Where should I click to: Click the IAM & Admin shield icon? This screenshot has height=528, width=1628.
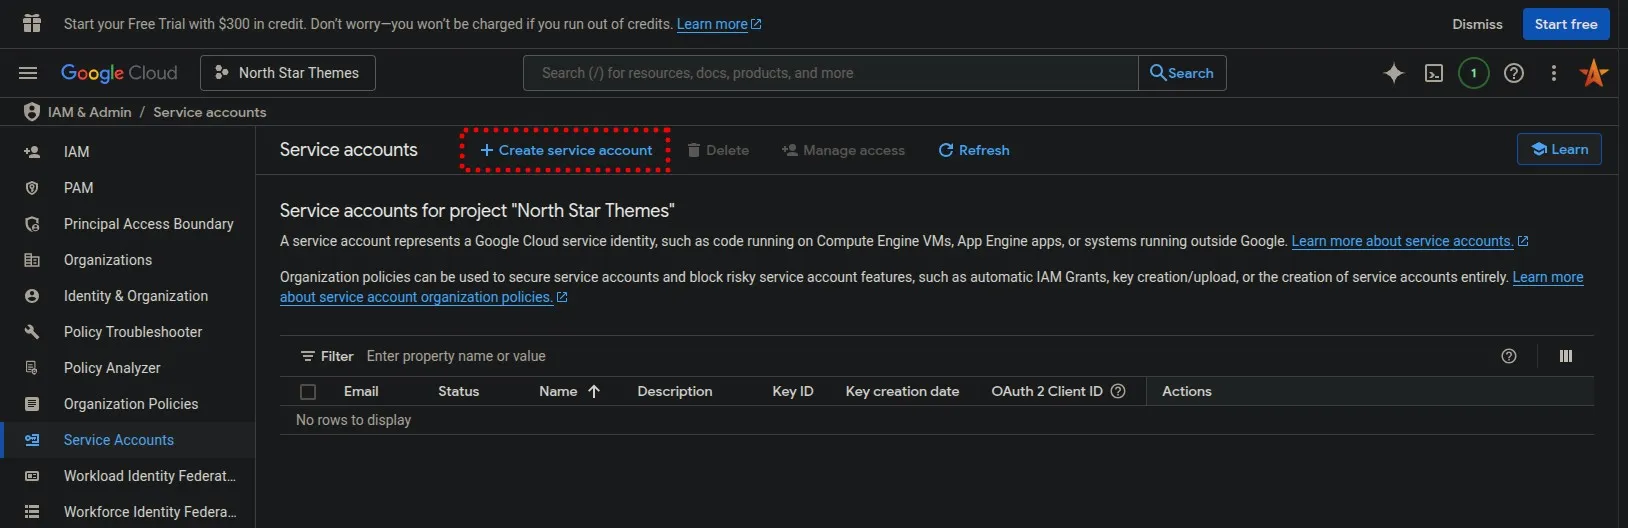32,112
